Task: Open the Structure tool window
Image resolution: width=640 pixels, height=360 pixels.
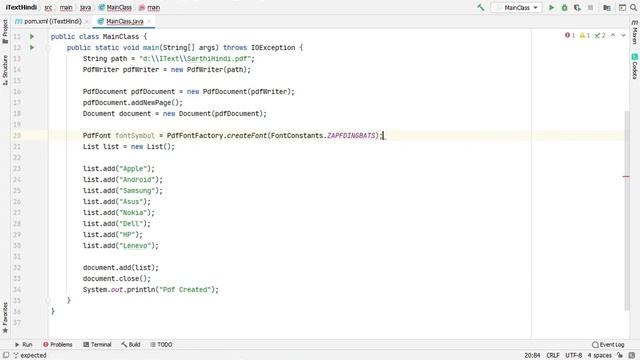Action: tap(5, 70)
